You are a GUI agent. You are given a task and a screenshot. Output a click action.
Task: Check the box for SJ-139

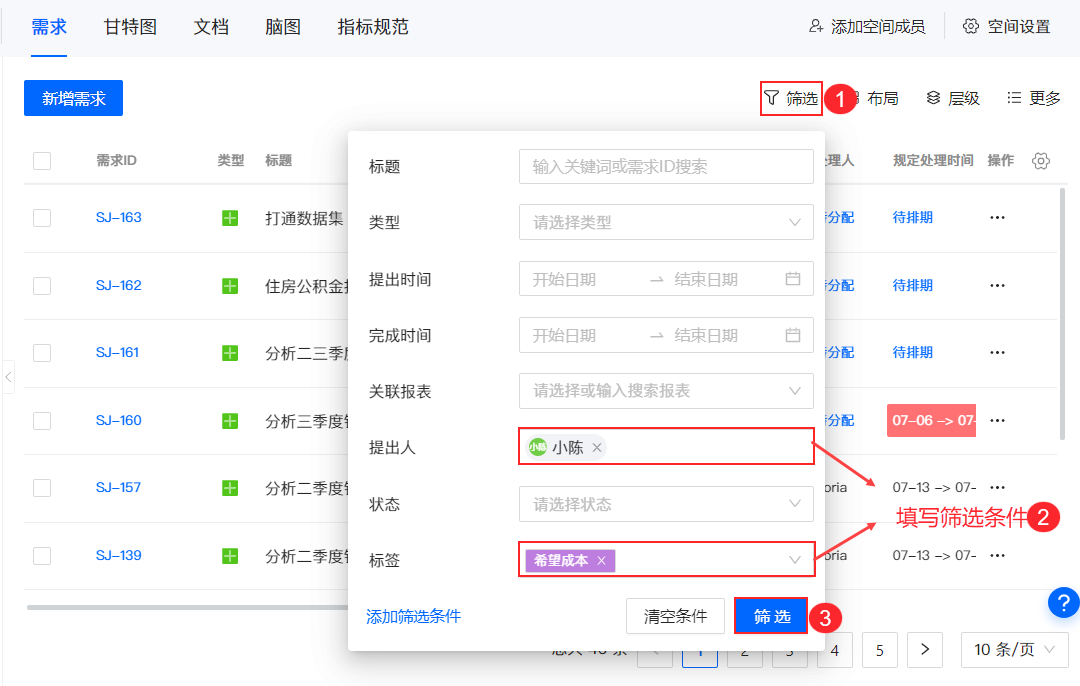point(42,556)
